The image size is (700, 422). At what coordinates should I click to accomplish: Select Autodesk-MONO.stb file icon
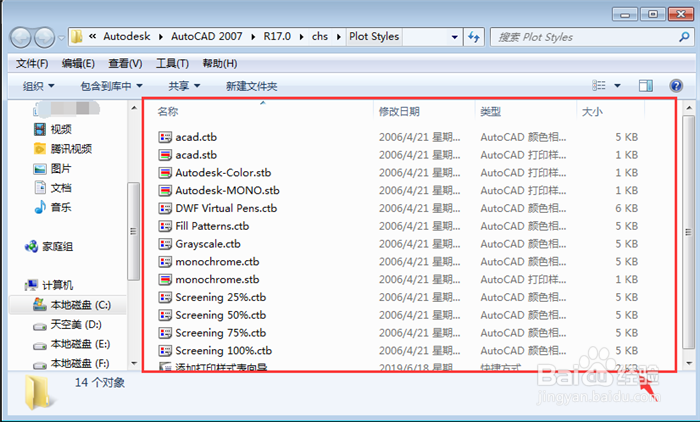165,191
